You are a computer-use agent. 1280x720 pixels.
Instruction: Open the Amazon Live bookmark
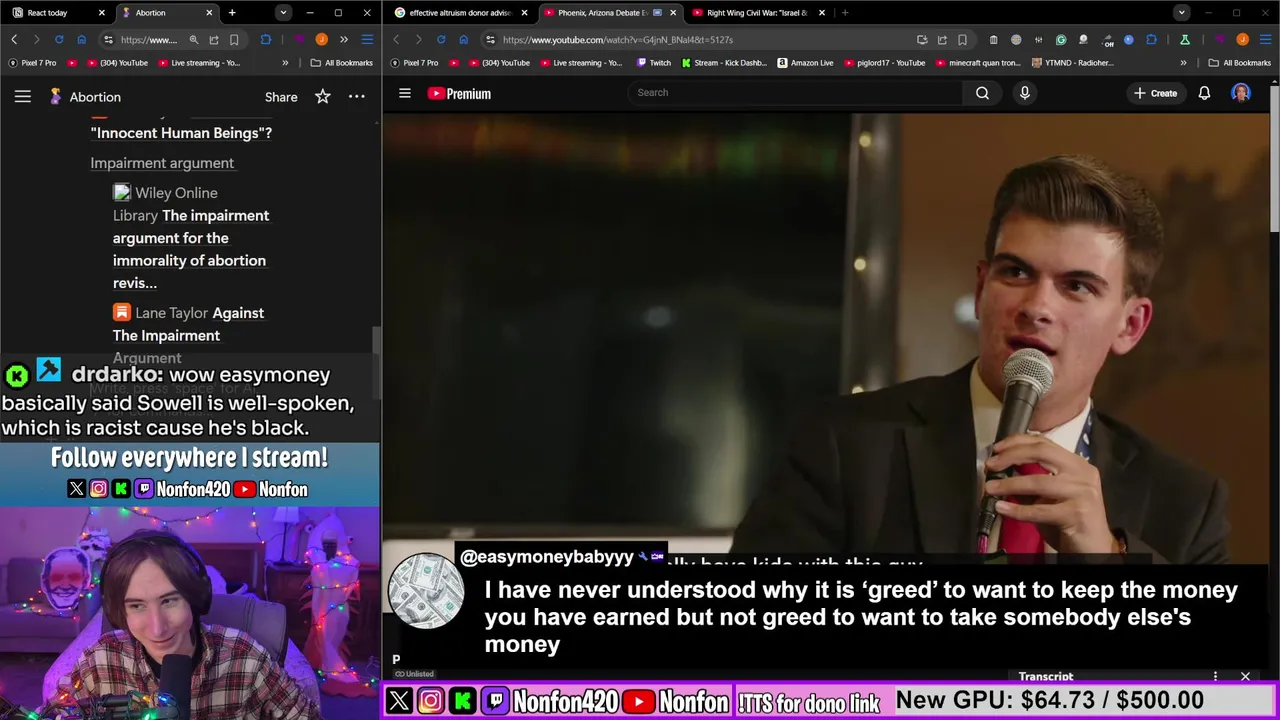coord(805,63)
